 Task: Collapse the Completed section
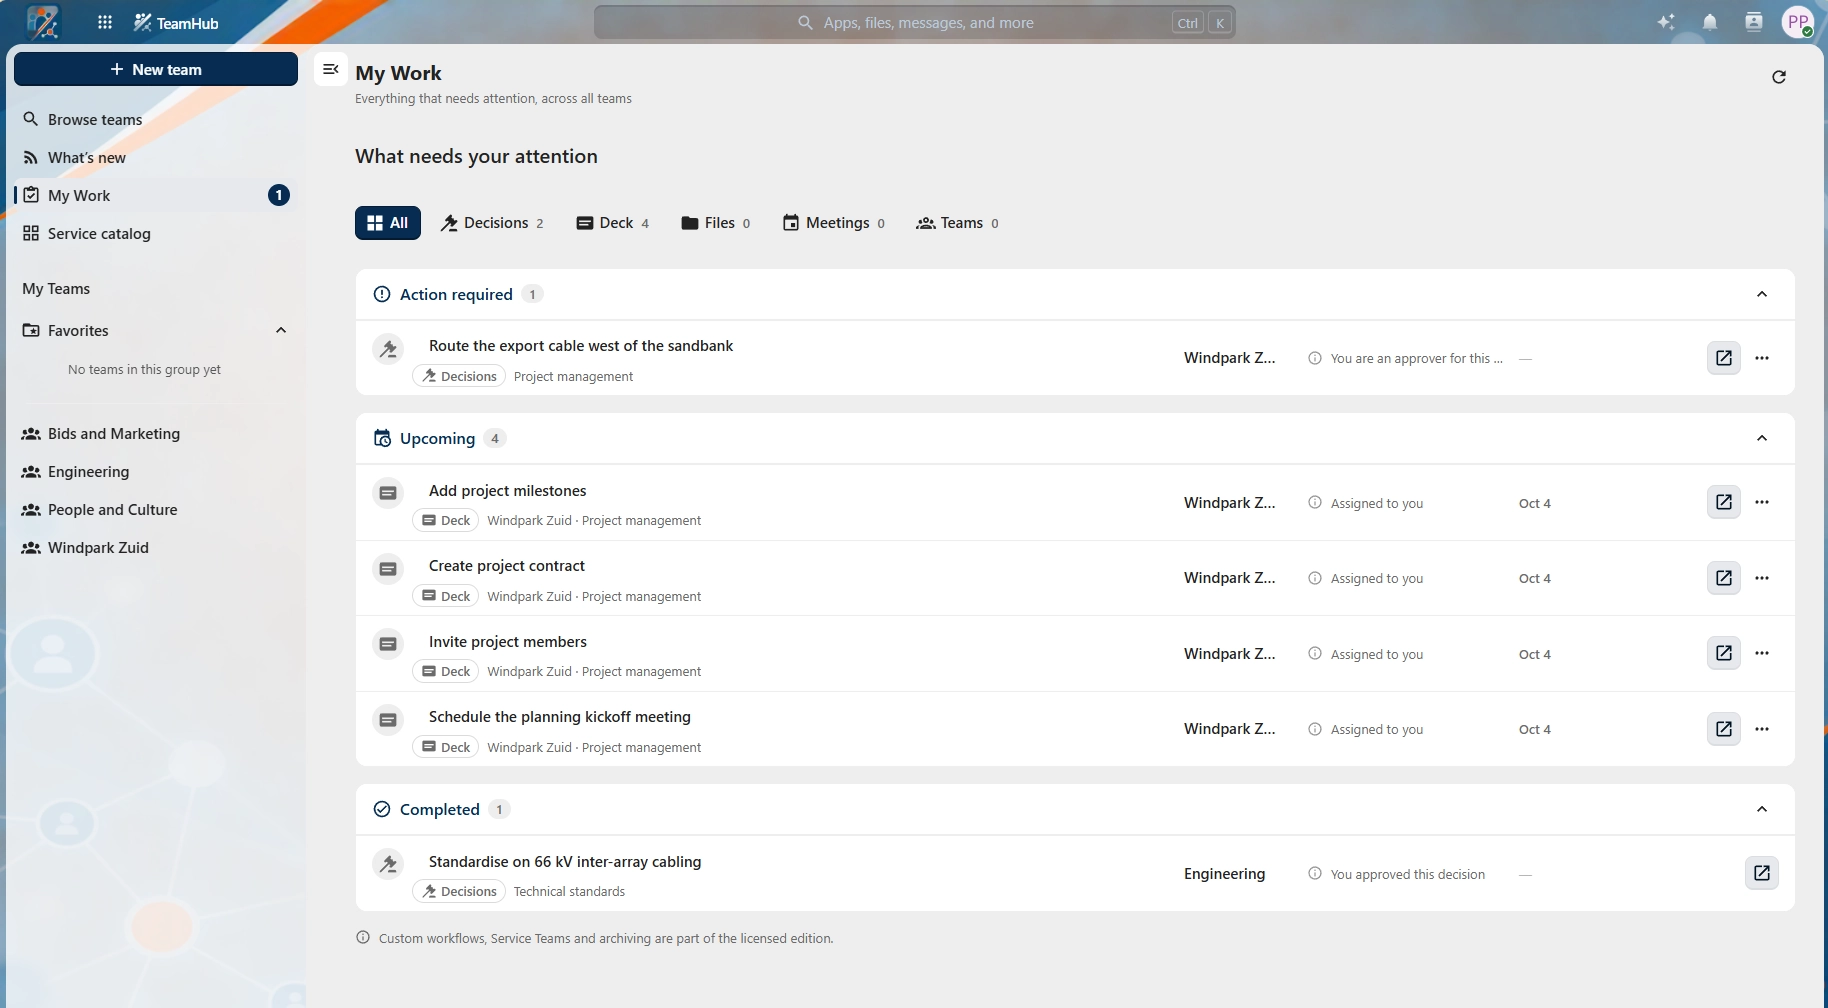coord(1762,809)
